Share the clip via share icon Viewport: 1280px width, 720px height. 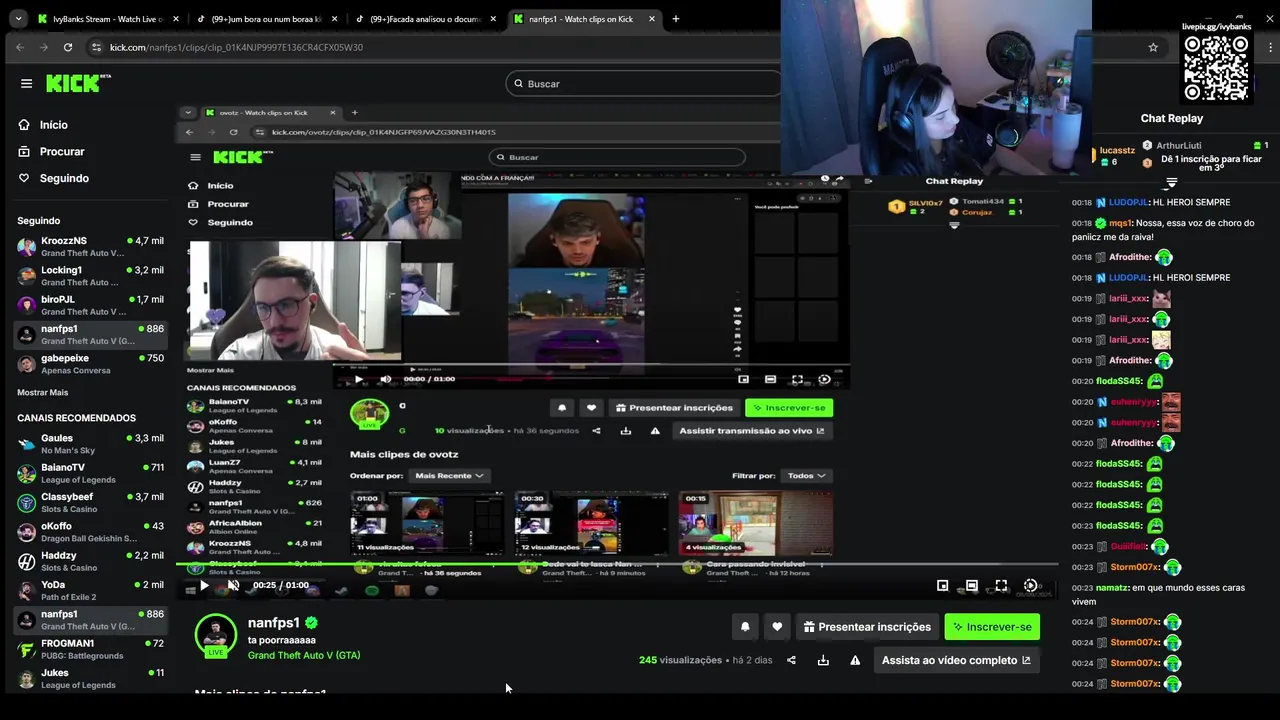[x=791, y=660]
